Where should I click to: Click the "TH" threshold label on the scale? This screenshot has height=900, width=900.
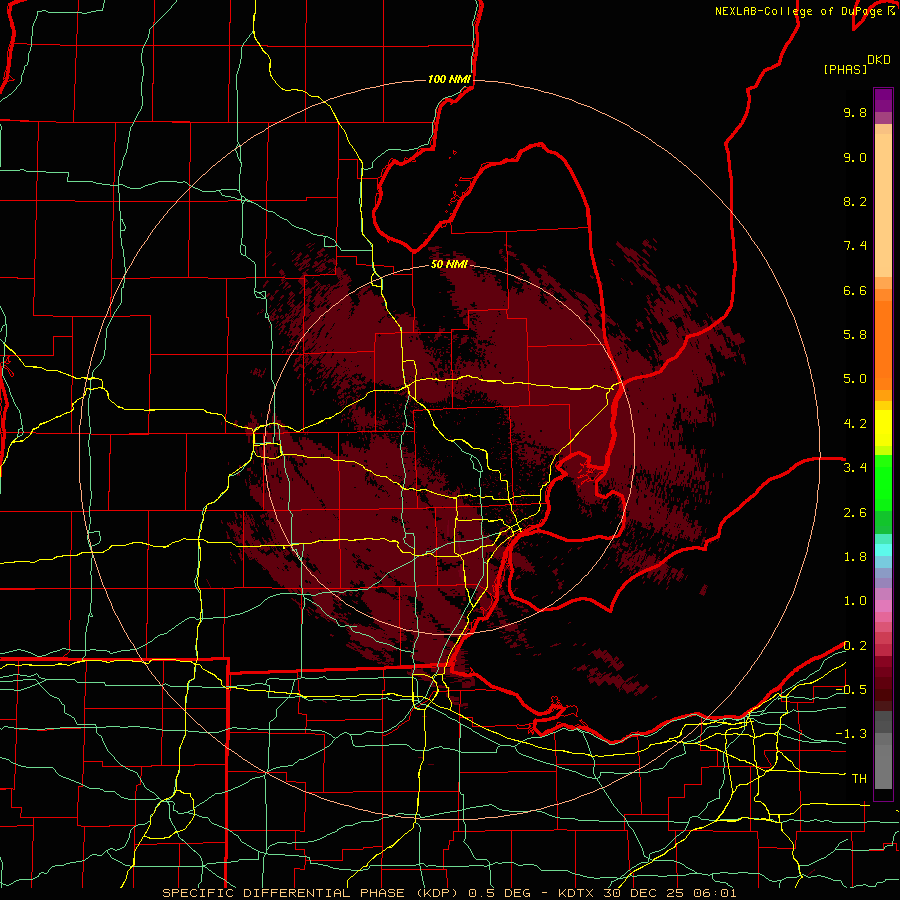859,779
